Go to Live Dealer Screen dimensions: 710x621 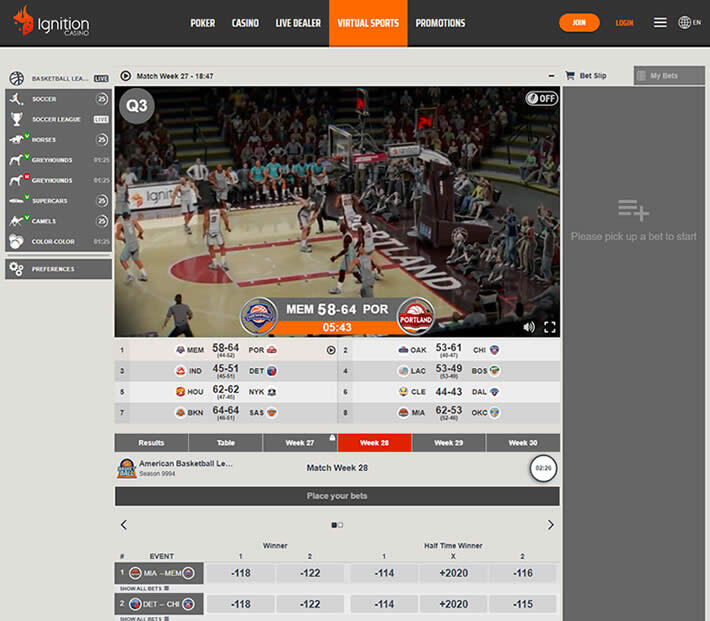coord(298,23)
